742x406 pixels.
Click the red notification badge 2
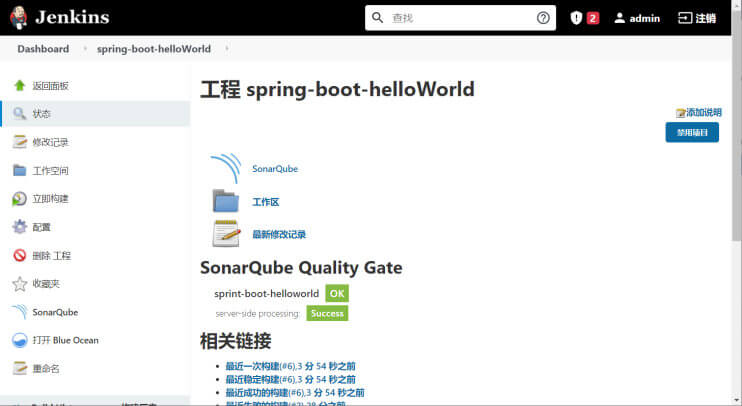coord(592,18)
